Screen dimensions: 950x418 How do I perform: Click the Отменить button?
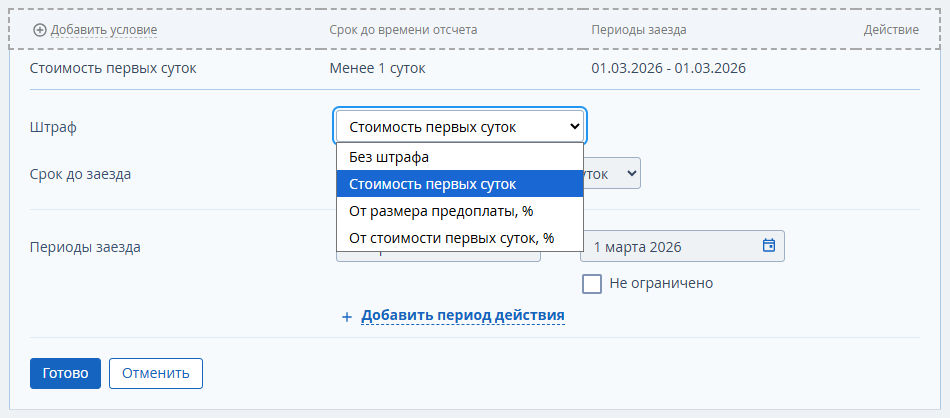click(x=156, y=373)
